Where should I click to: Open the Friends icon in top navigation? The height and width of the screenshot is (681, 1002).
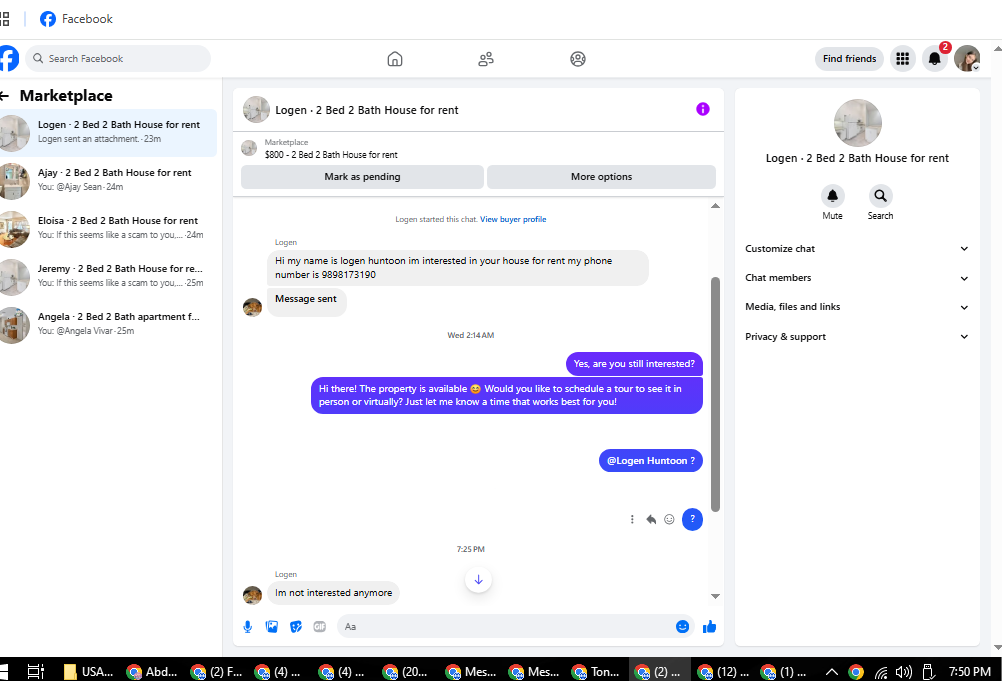tap(486, 59)
